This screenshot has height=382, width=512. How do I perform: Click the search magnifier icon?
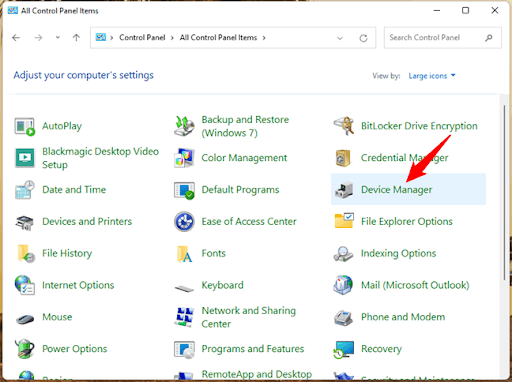coord(488,38)
